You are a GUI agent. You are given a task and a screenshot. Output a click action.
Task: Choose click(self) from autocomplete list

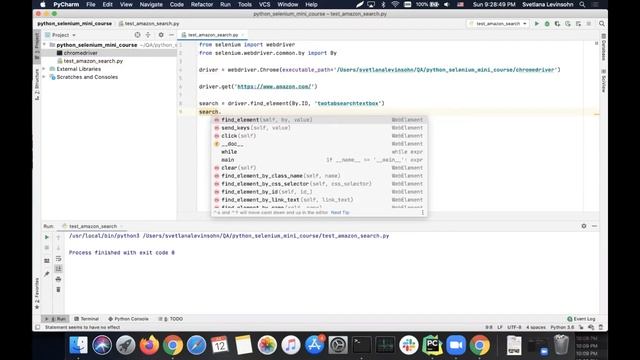click(319, 136)
